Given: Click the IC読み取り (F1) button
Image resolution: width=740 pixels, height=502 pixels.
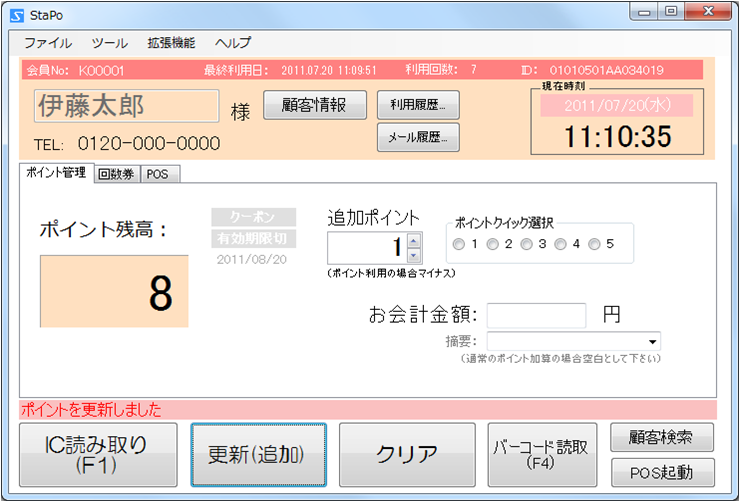Looking at the screenshot, I should click(98, 455).
